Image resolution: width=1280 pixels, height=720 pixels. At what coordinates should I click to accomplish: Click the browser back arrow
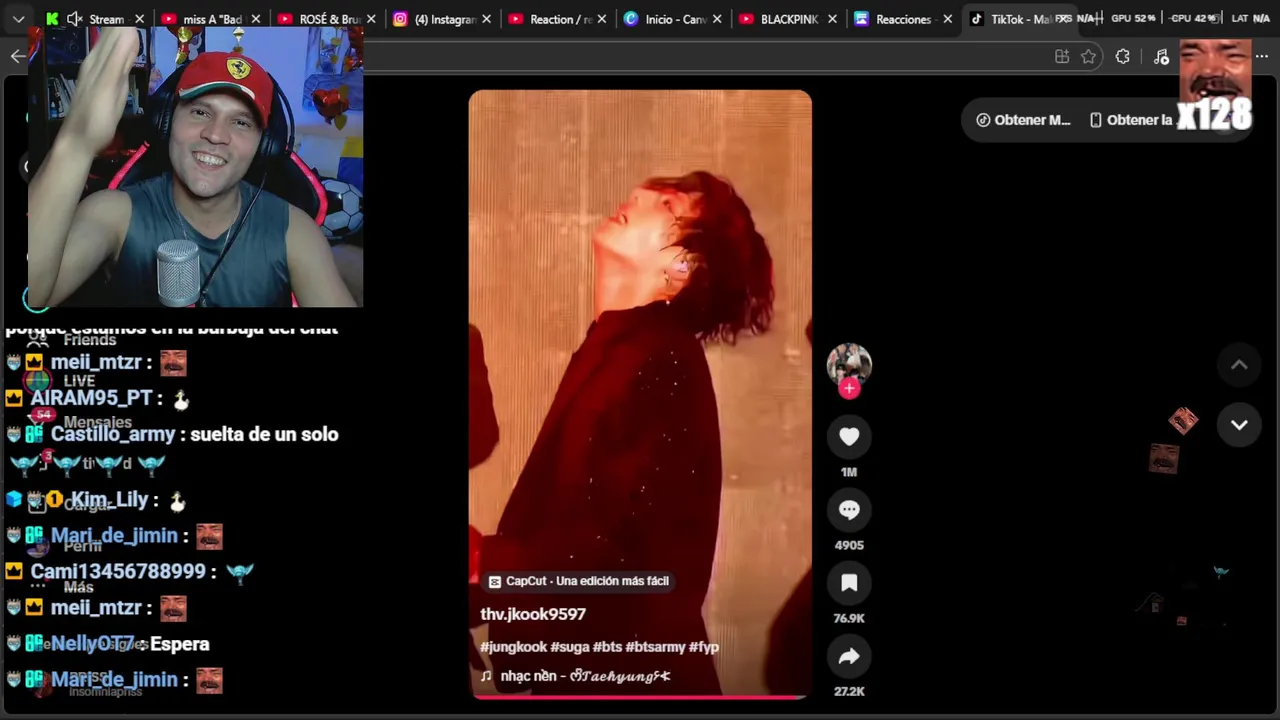18,56
